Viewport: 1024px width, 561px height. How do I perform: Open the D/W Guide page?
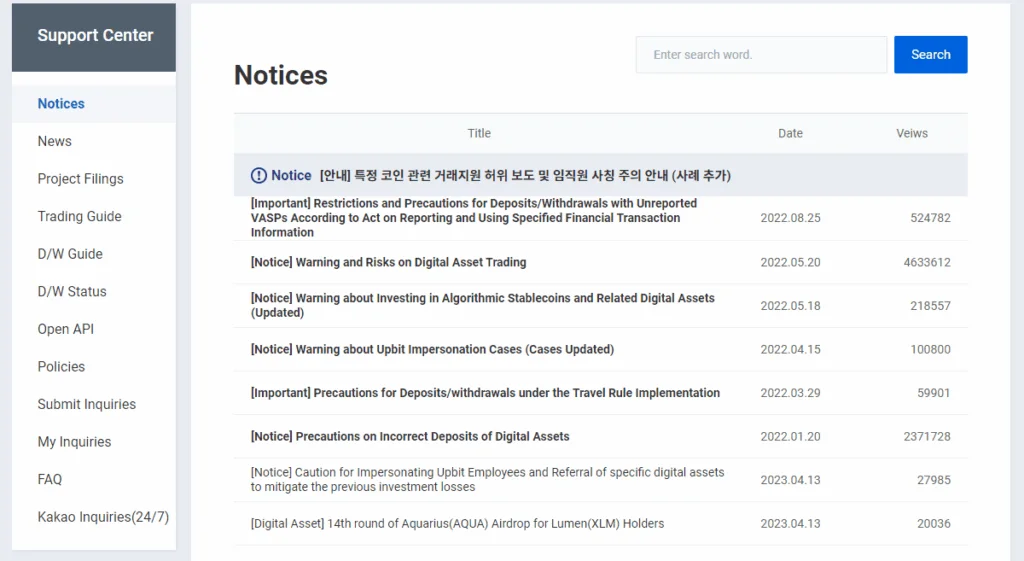click(x=70, y=254)
